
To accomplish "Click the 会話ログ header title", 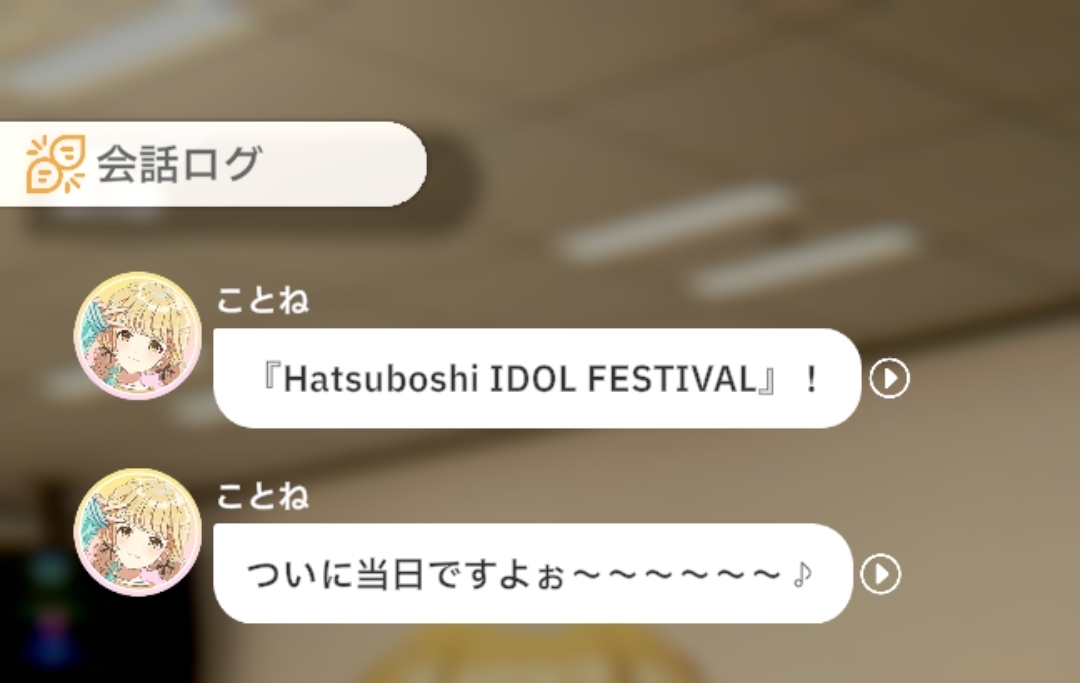I will pyautogui.click(x=178, y=164).
